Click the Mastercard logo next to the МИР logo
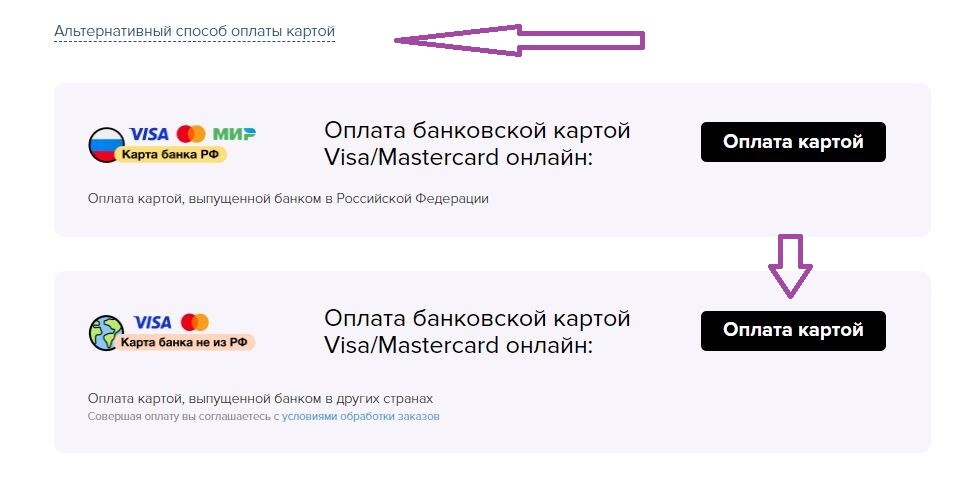The width and height of the screenshot is (977, 496). pyautogui.click(x=191, y=133)
